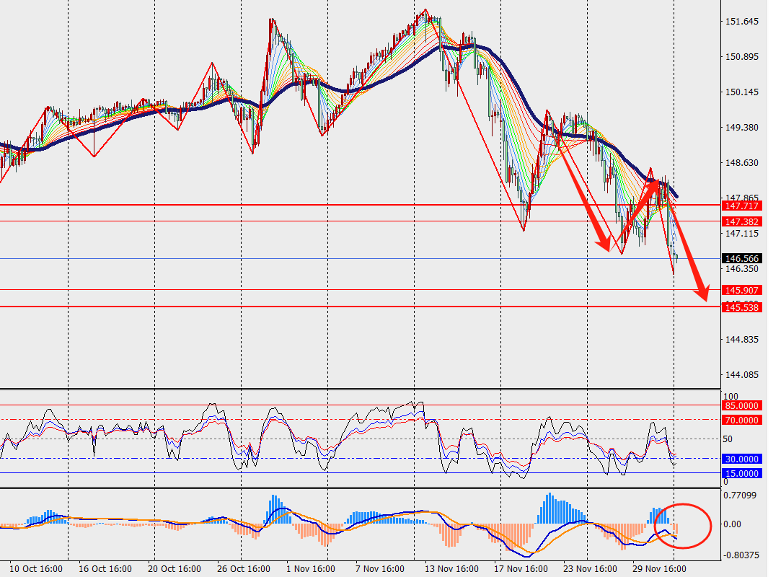
Task: Click the 150.145 price axis value
Action: pos(742,92)
